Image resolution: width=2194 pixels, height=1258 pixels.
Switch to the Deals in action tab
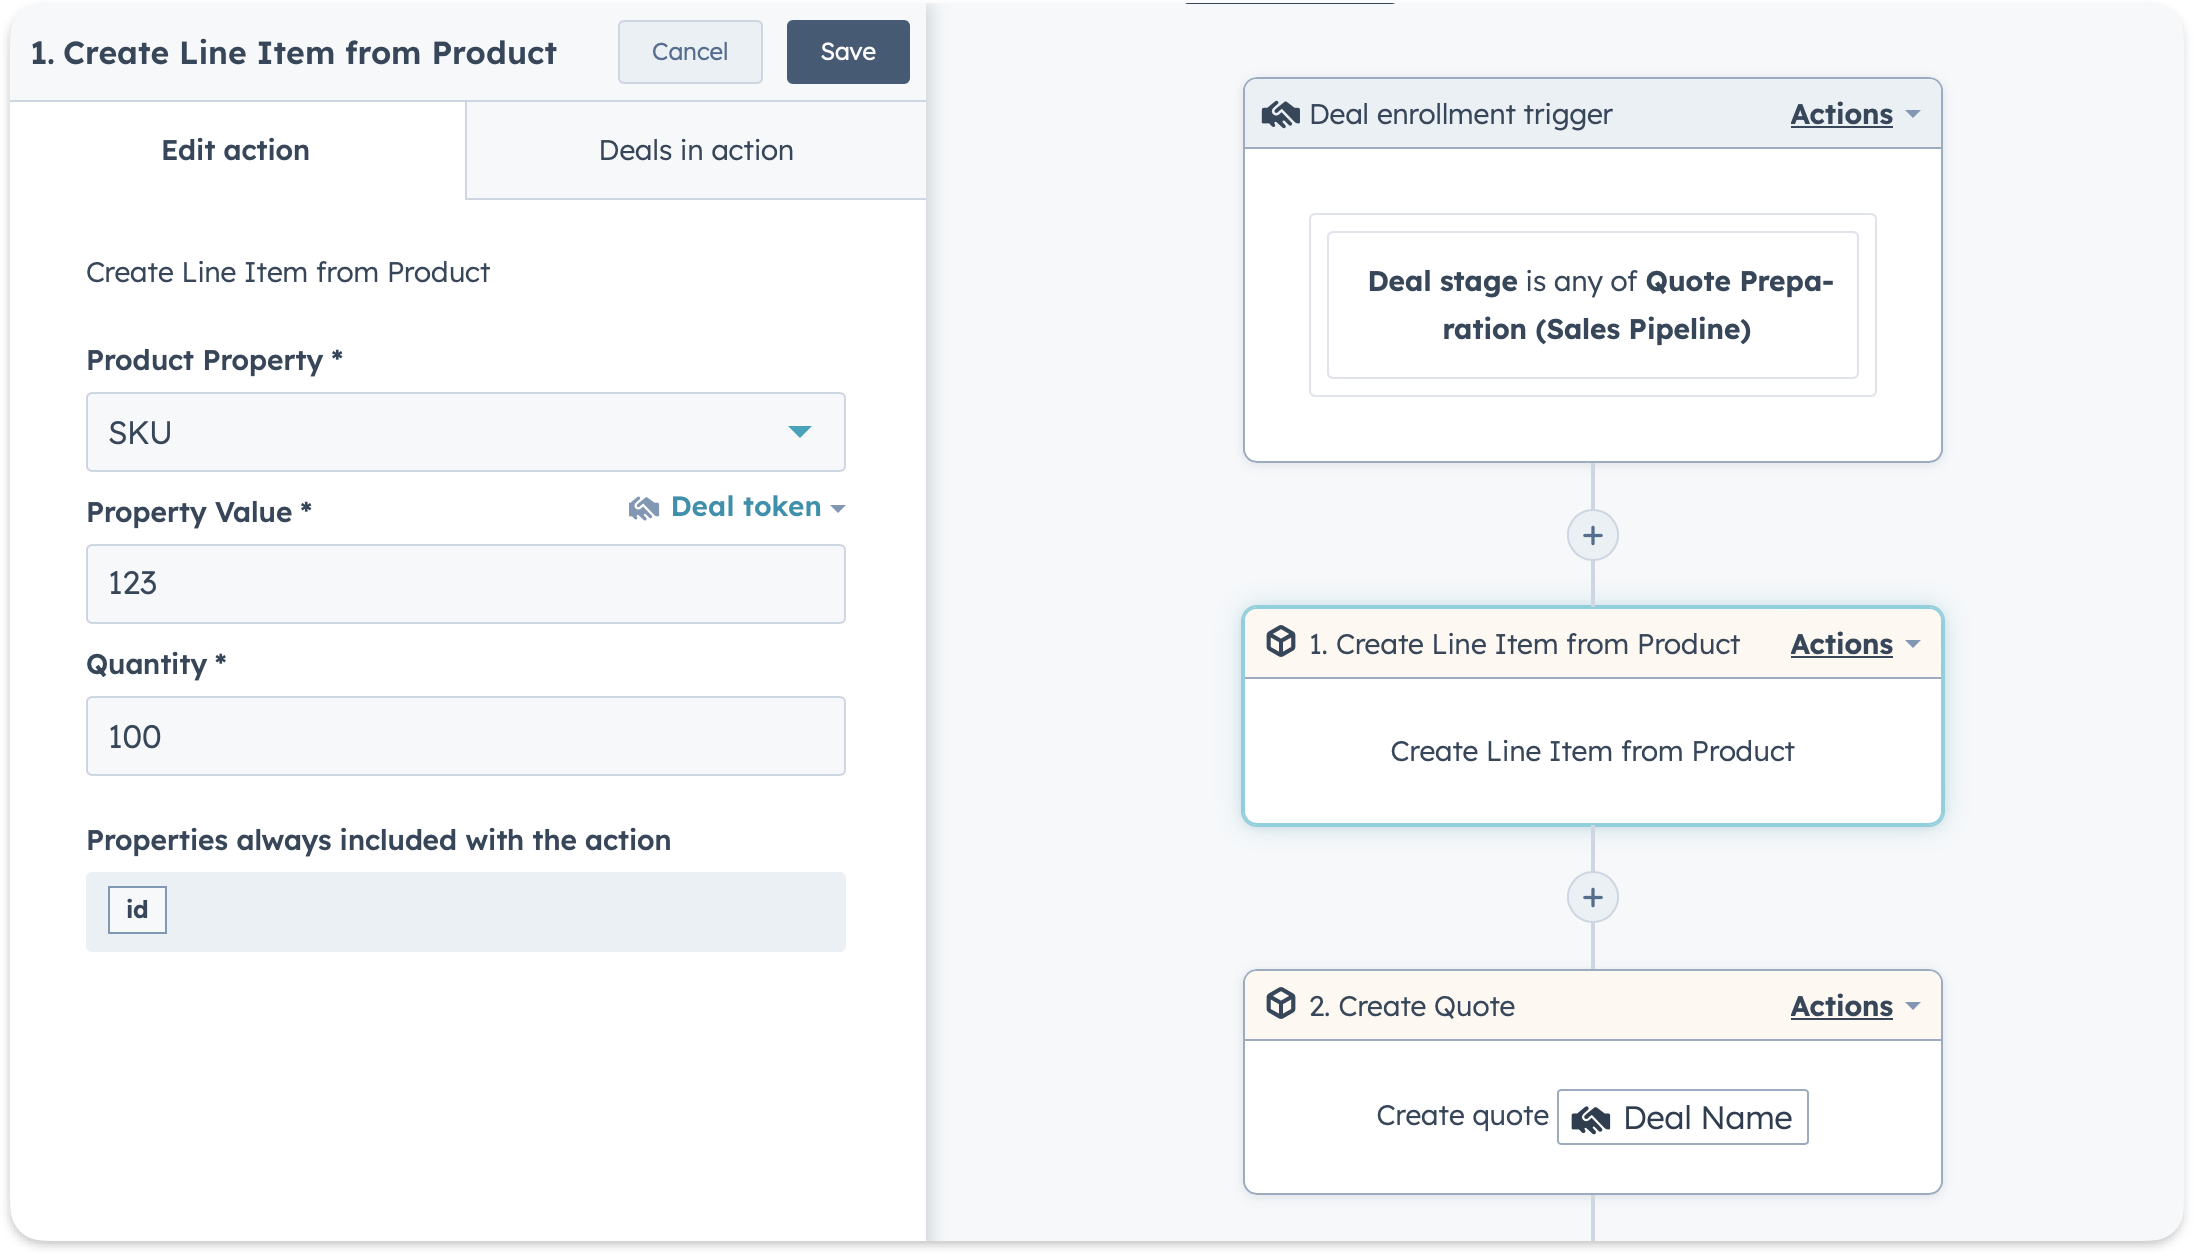coord(698,151)
